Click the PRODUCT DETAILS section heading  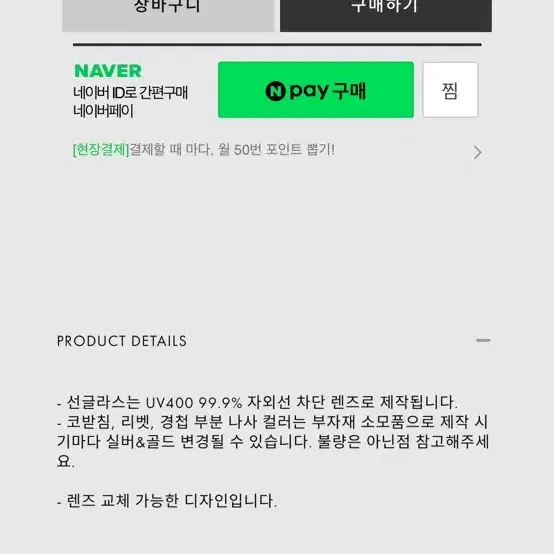coord(122,341)
